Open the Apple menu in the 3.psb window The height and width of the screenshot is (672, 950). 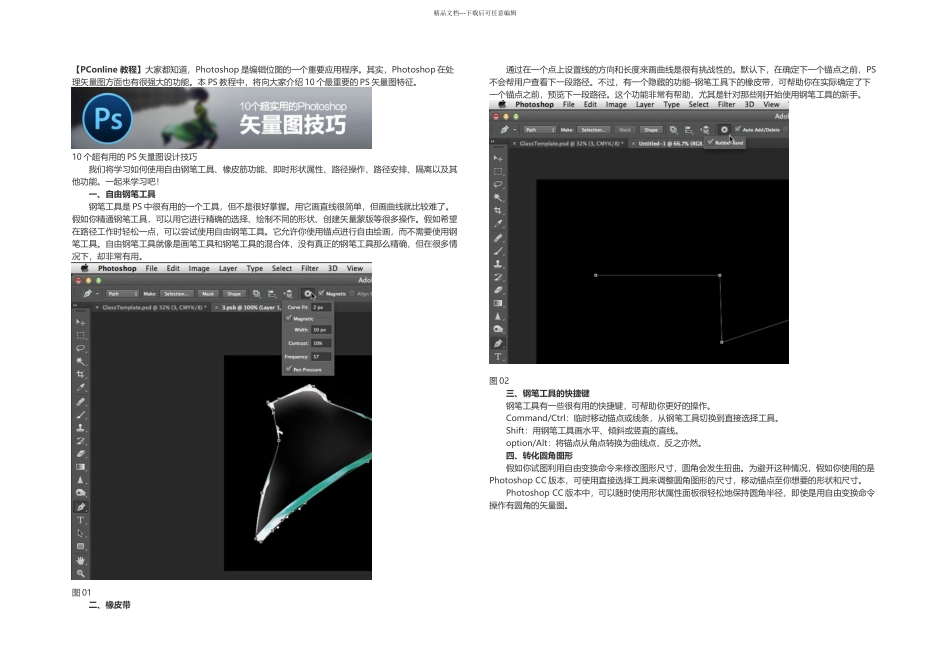click(x=85, y=268)
